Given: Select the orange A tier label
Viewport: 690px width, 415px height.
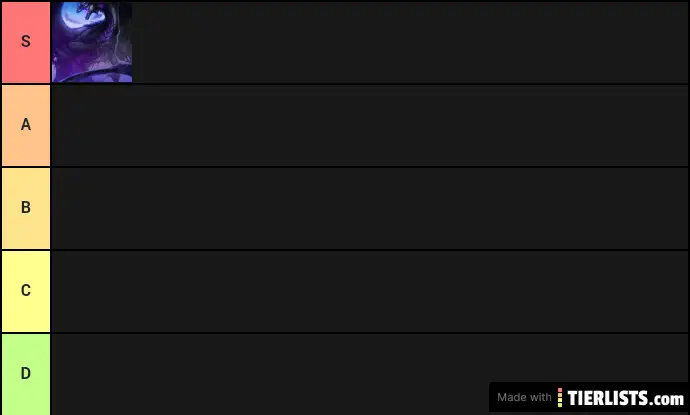Looking at the screenshot, I should pyautogui.click(x=26, y=125).
